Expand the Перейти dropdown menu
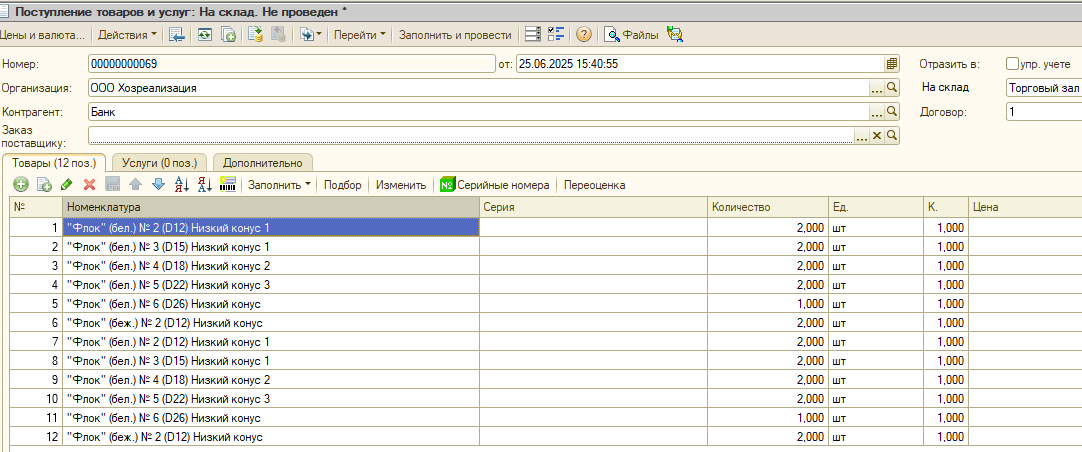Screen dimensions: 1082x452 (x=360, y=35)
